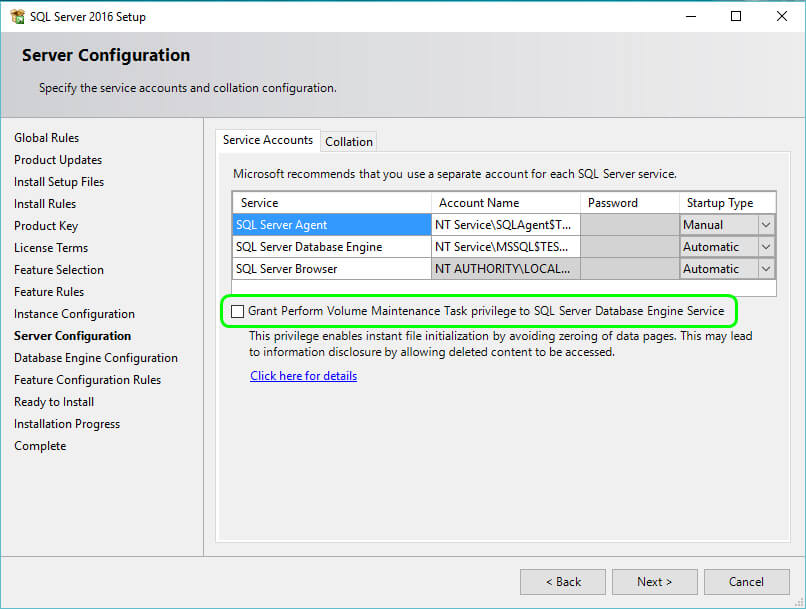Select the SQL Server Agent service row

(x=332, y=225)
